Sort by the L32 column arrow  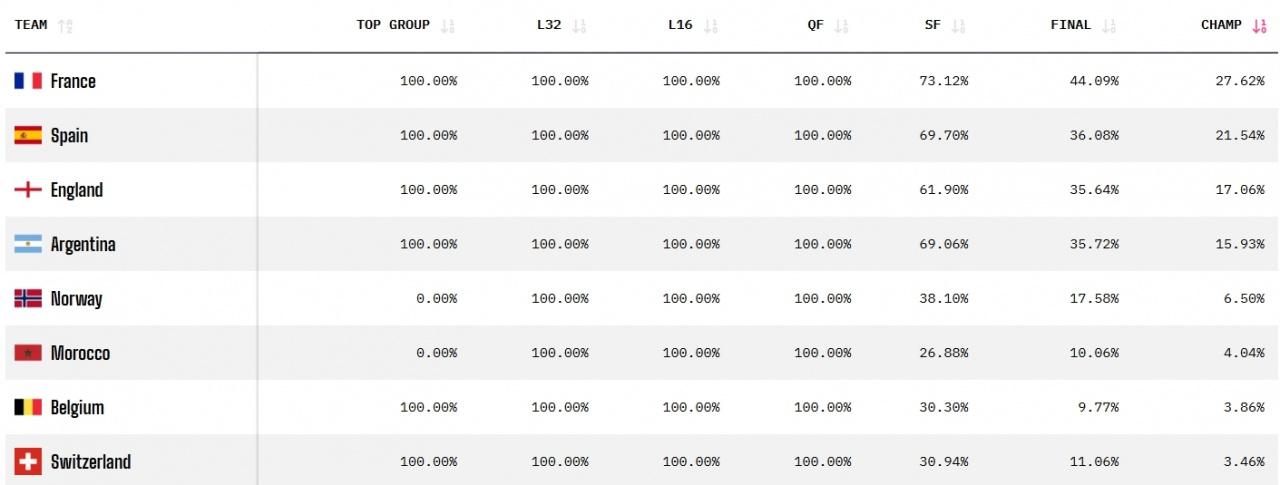pos(579,26)
